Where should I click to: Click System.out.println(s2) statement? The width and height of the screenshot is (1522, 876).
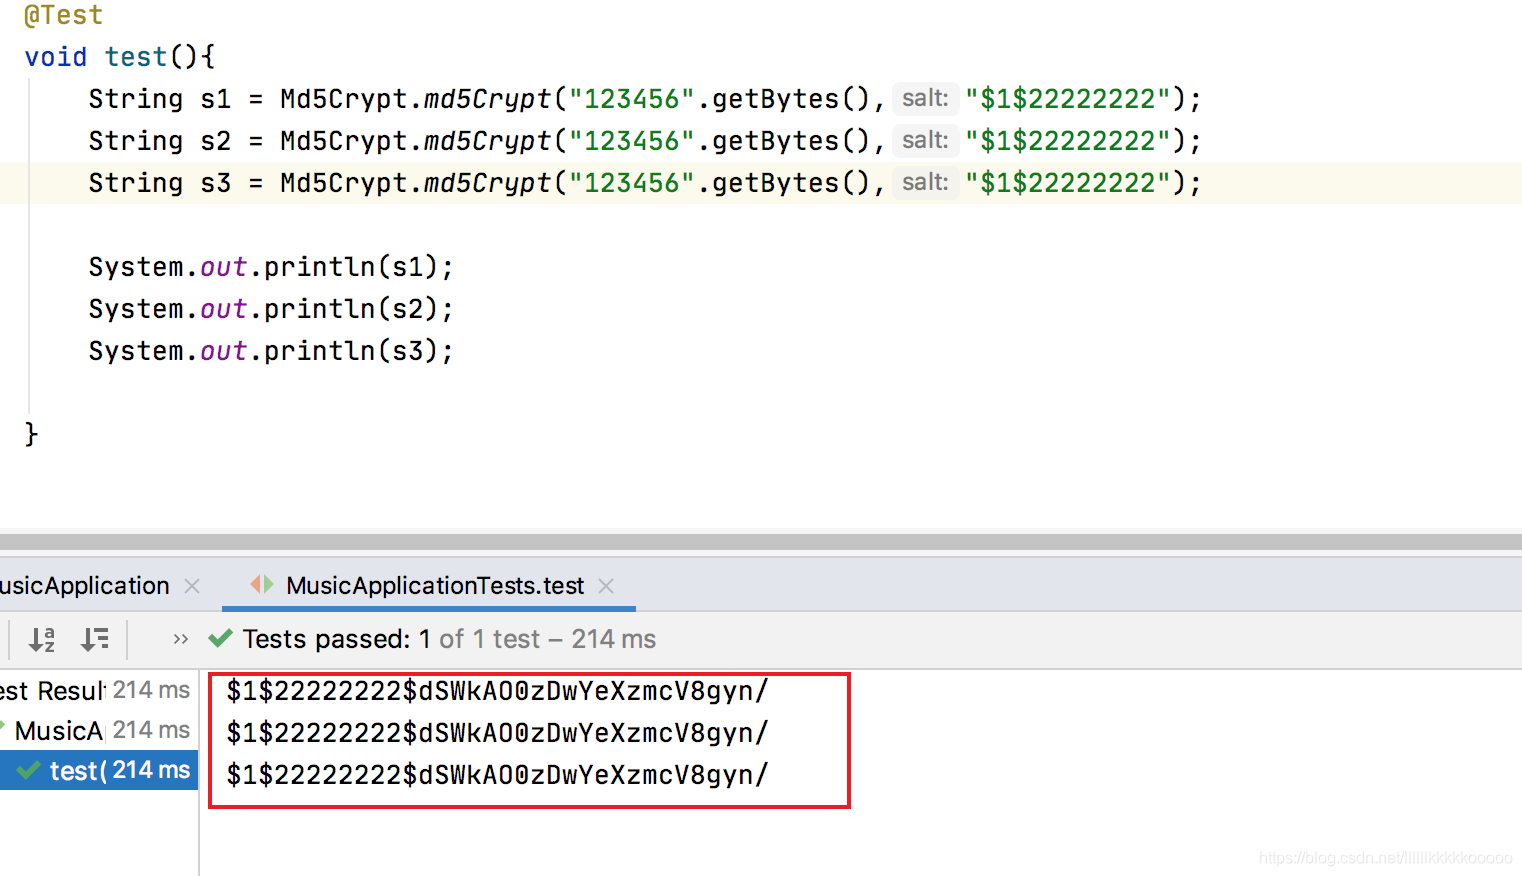[271, 309]
